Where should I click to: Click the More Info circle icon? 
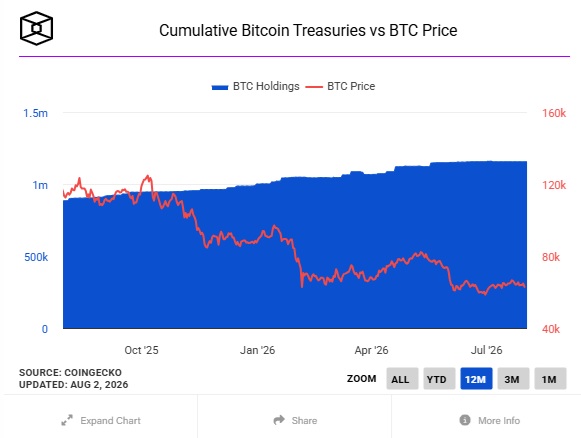tap(465, 420)
